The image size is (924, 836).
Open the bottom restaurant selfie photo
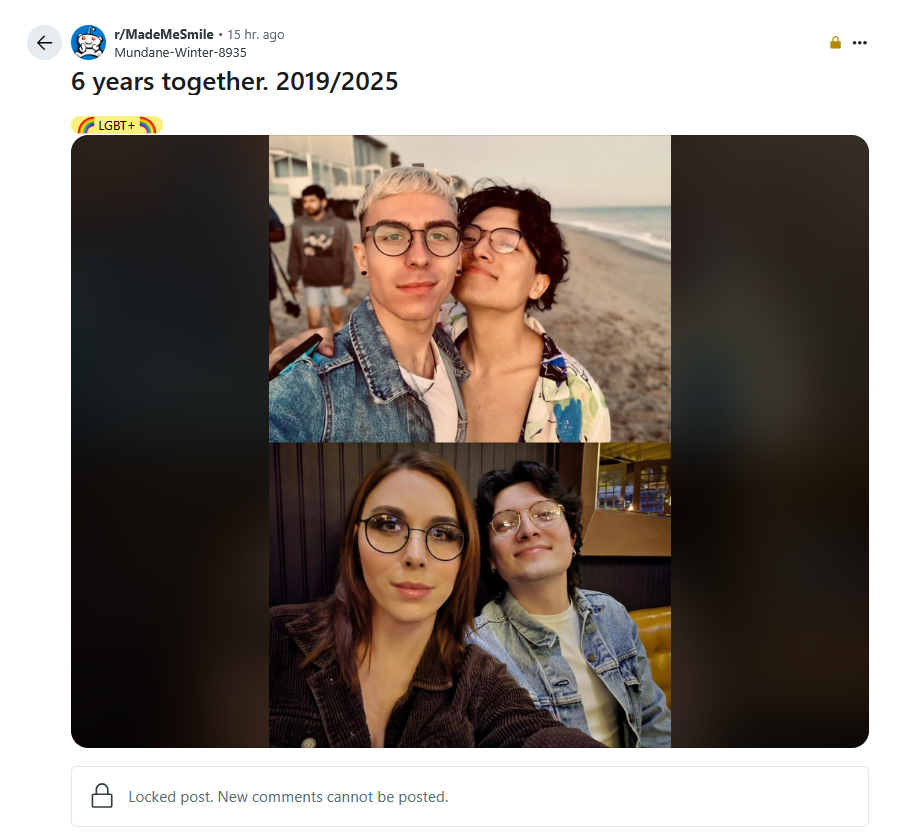(x=470, y=595)
